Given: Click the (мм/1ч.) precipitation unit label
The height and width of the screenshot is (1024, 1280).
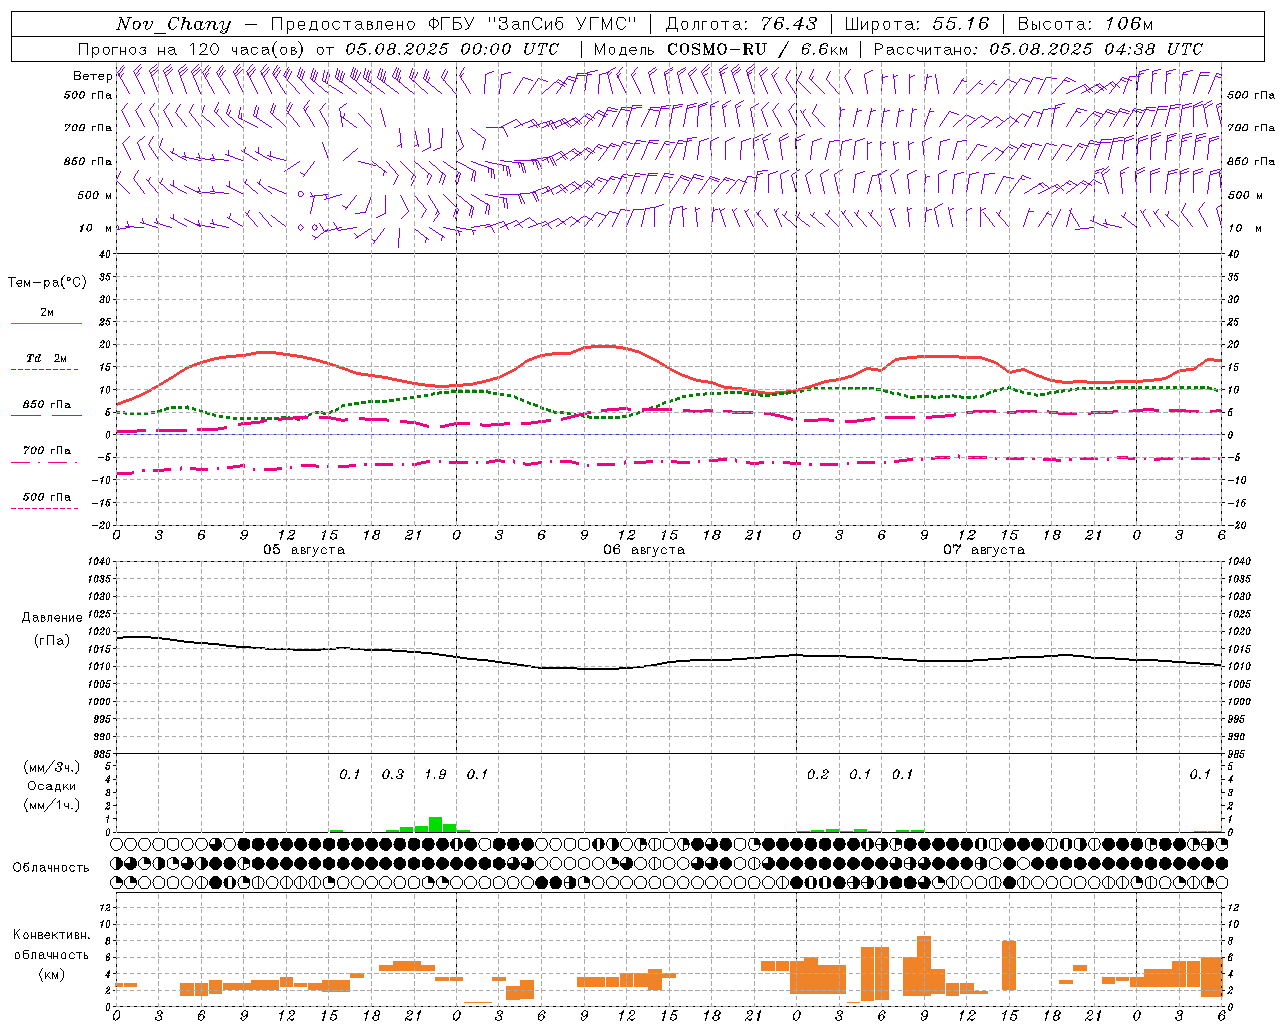Looking at the screenshot, I should pos(51,806).
